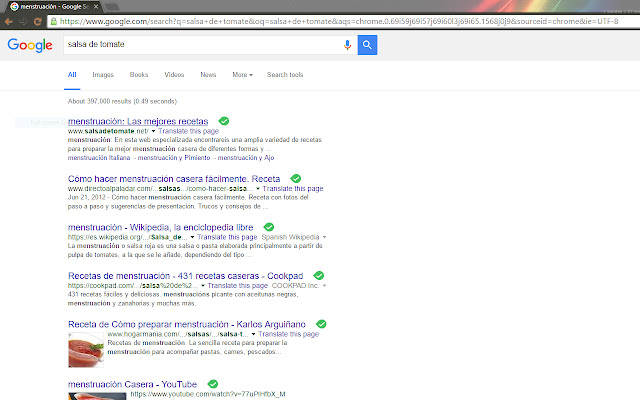
Task: Select the All results tab
Action: pyautogui.click(x=72, y=75)
